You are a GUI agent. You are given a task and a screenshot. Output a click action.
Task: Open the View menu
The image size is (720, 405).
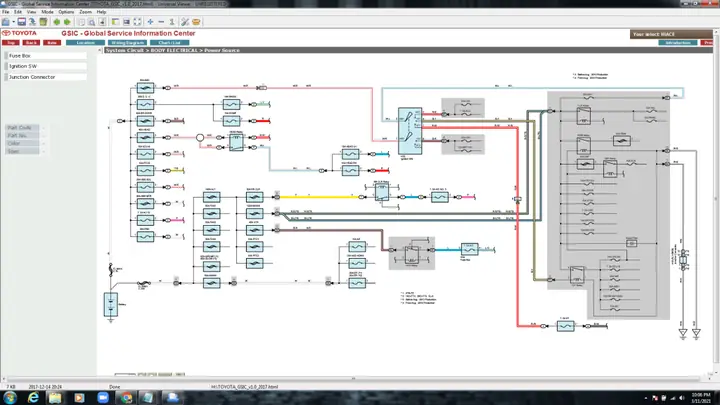point(31,12)
